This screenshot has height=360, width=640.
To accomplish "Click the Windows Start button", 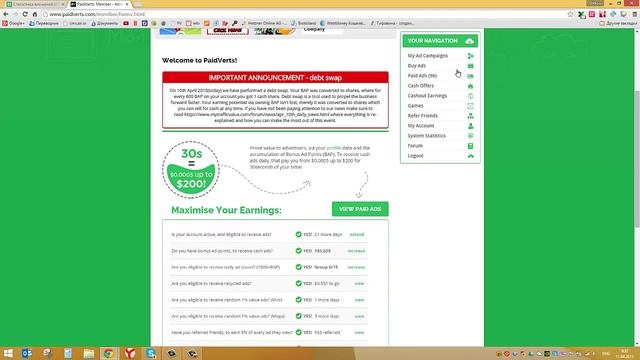I will (8, 353).
